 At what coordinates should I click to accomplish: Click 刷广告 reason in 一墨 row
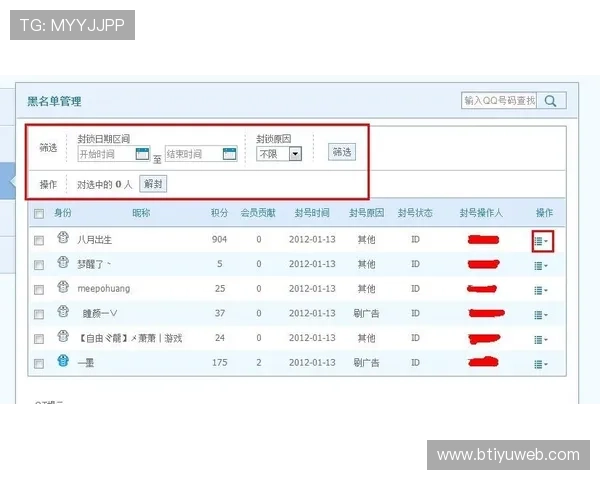(x=366, y=362)
